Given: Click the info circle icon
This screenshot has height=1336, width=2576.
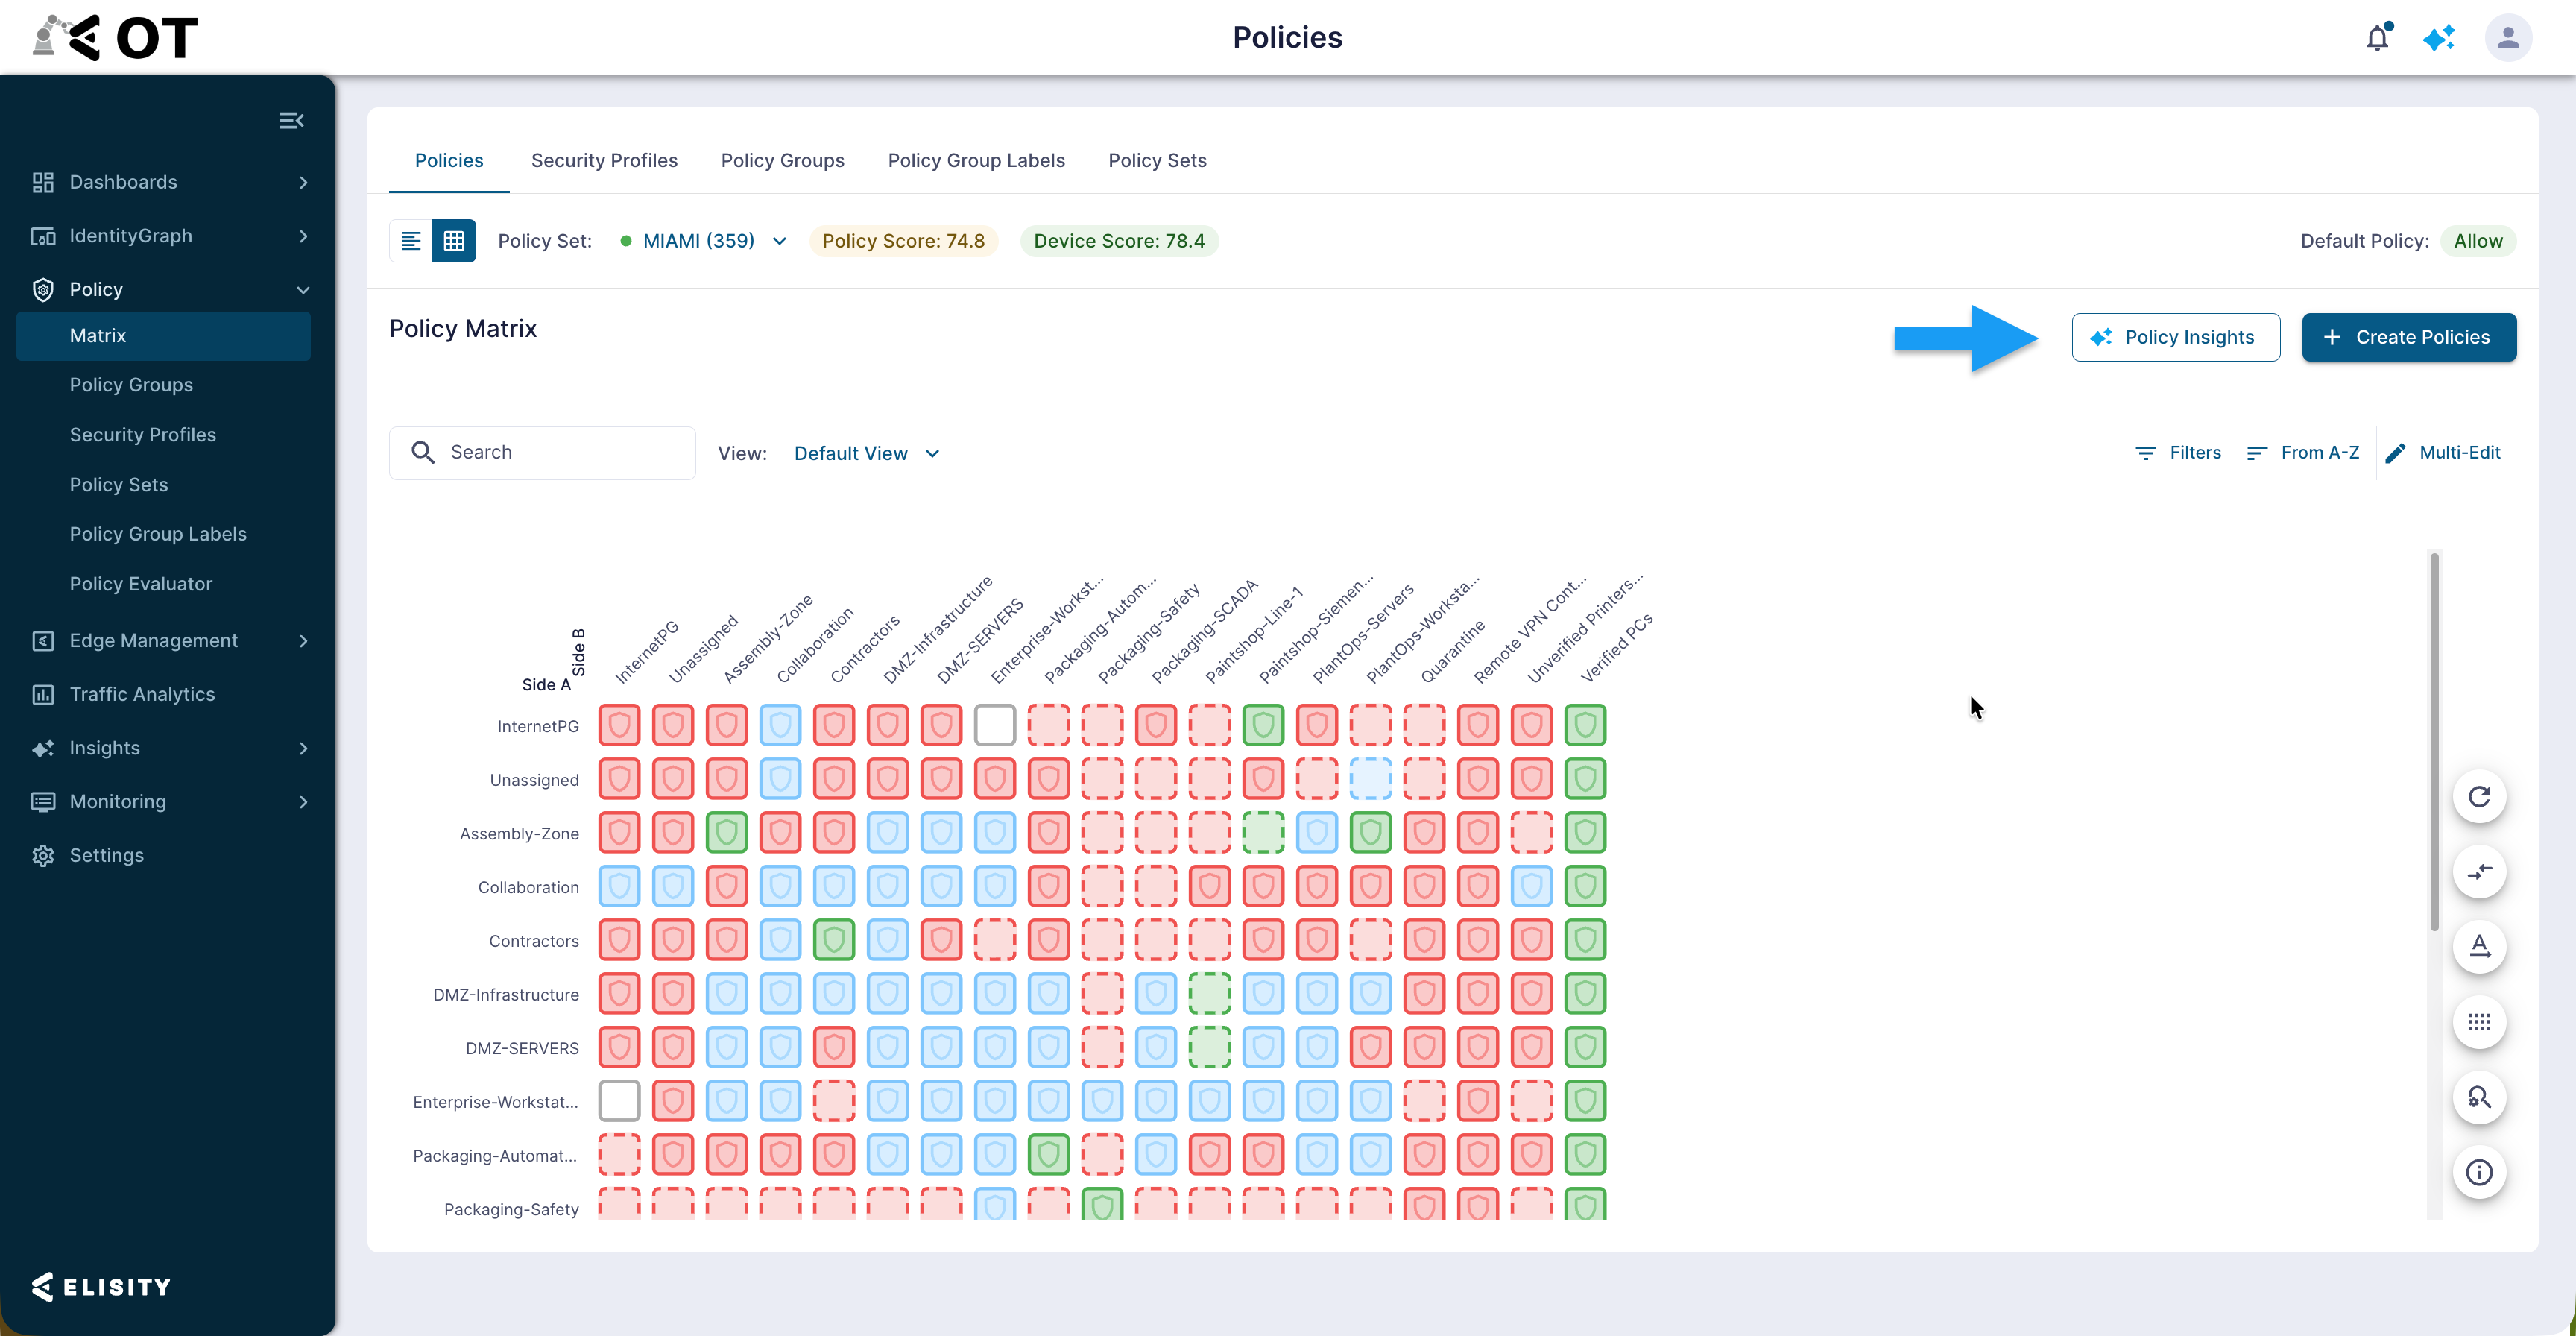Looking at the screenshot, I should [2479, 1172].
